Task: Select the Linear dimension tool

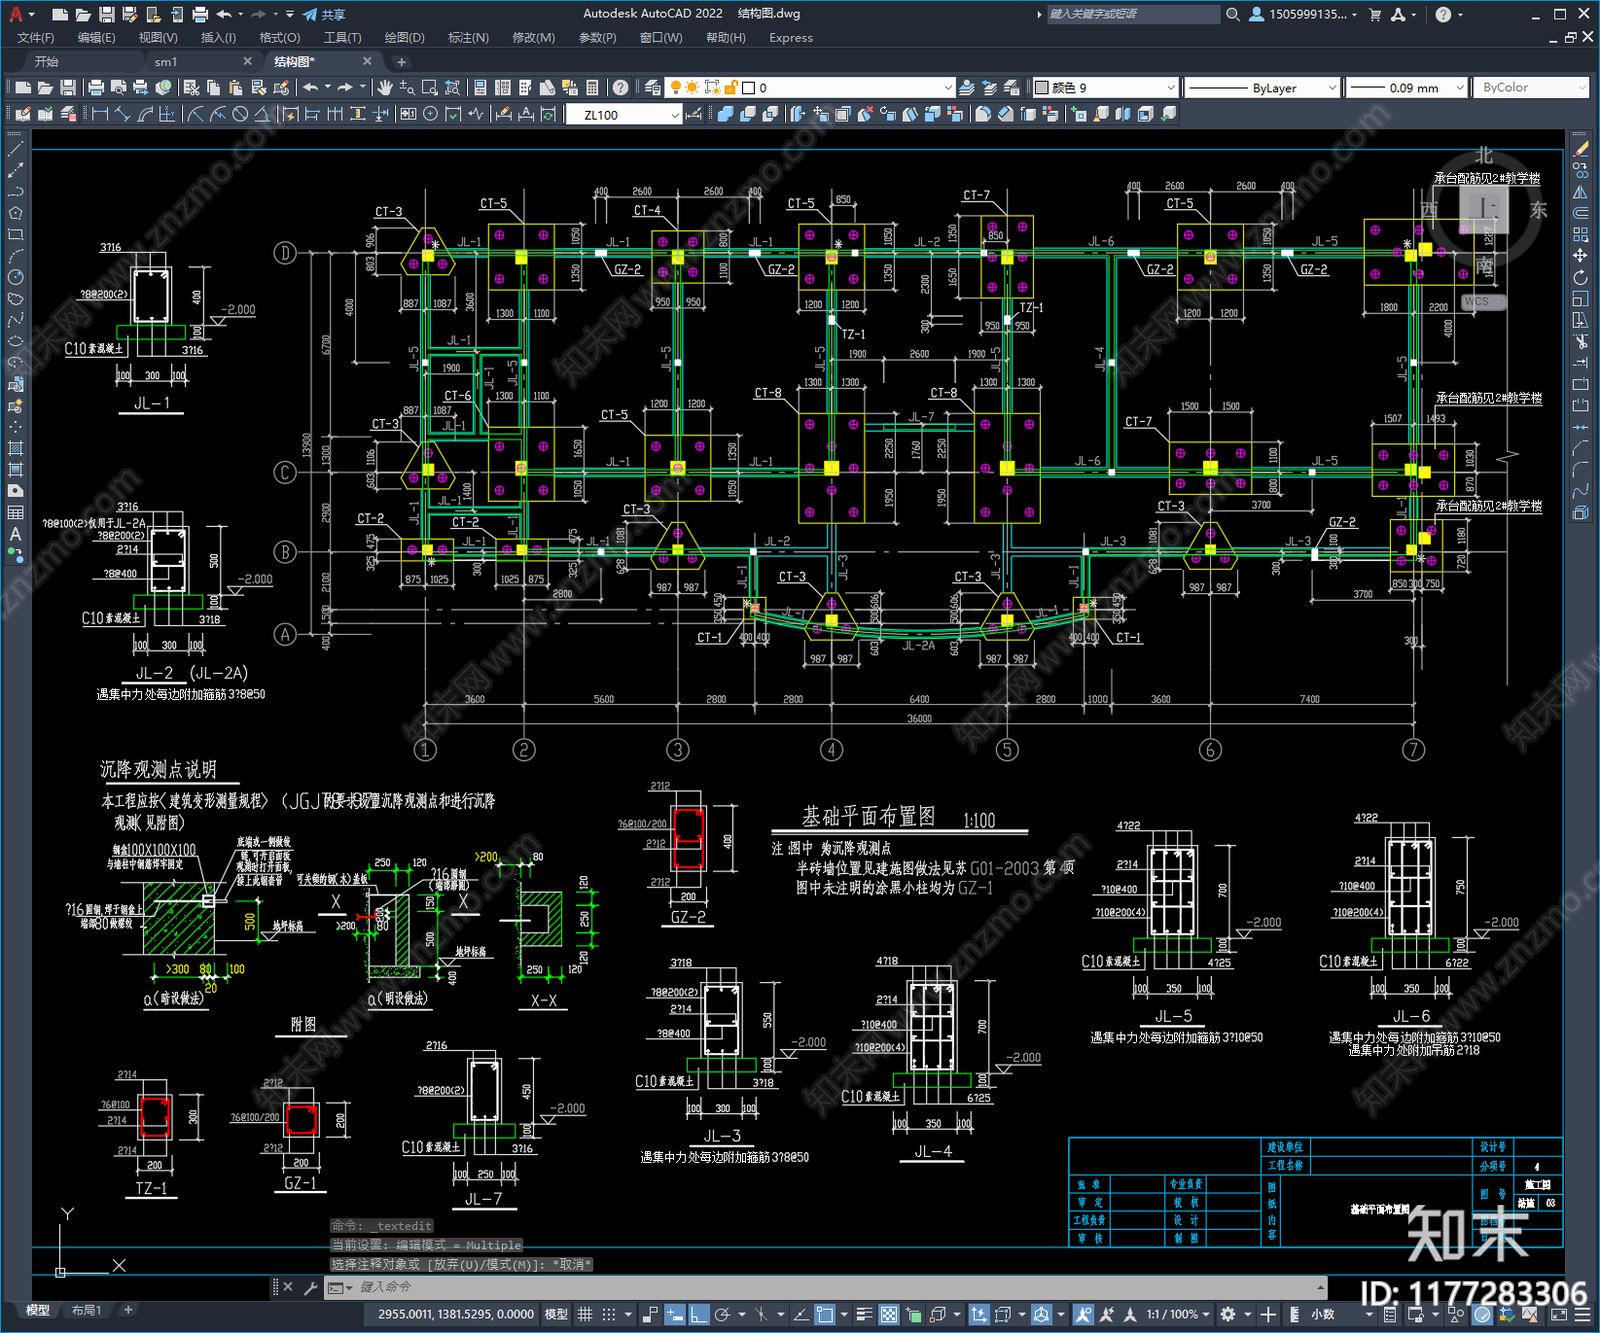Action: point(100,115)
